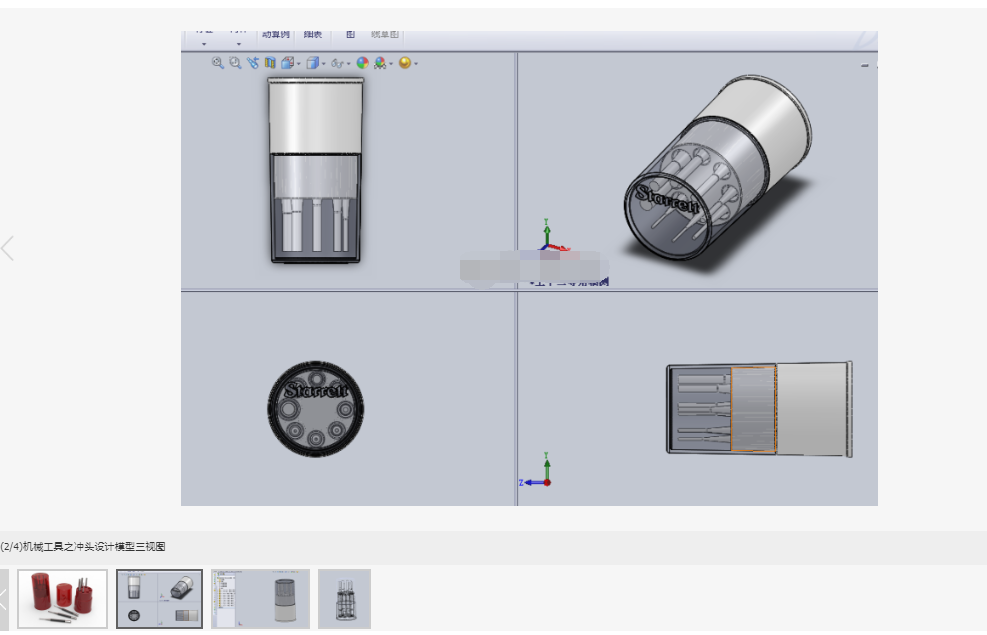Click the circular top view with Starrett text
This screenshot has width=987, height=635.
[315, 408]
